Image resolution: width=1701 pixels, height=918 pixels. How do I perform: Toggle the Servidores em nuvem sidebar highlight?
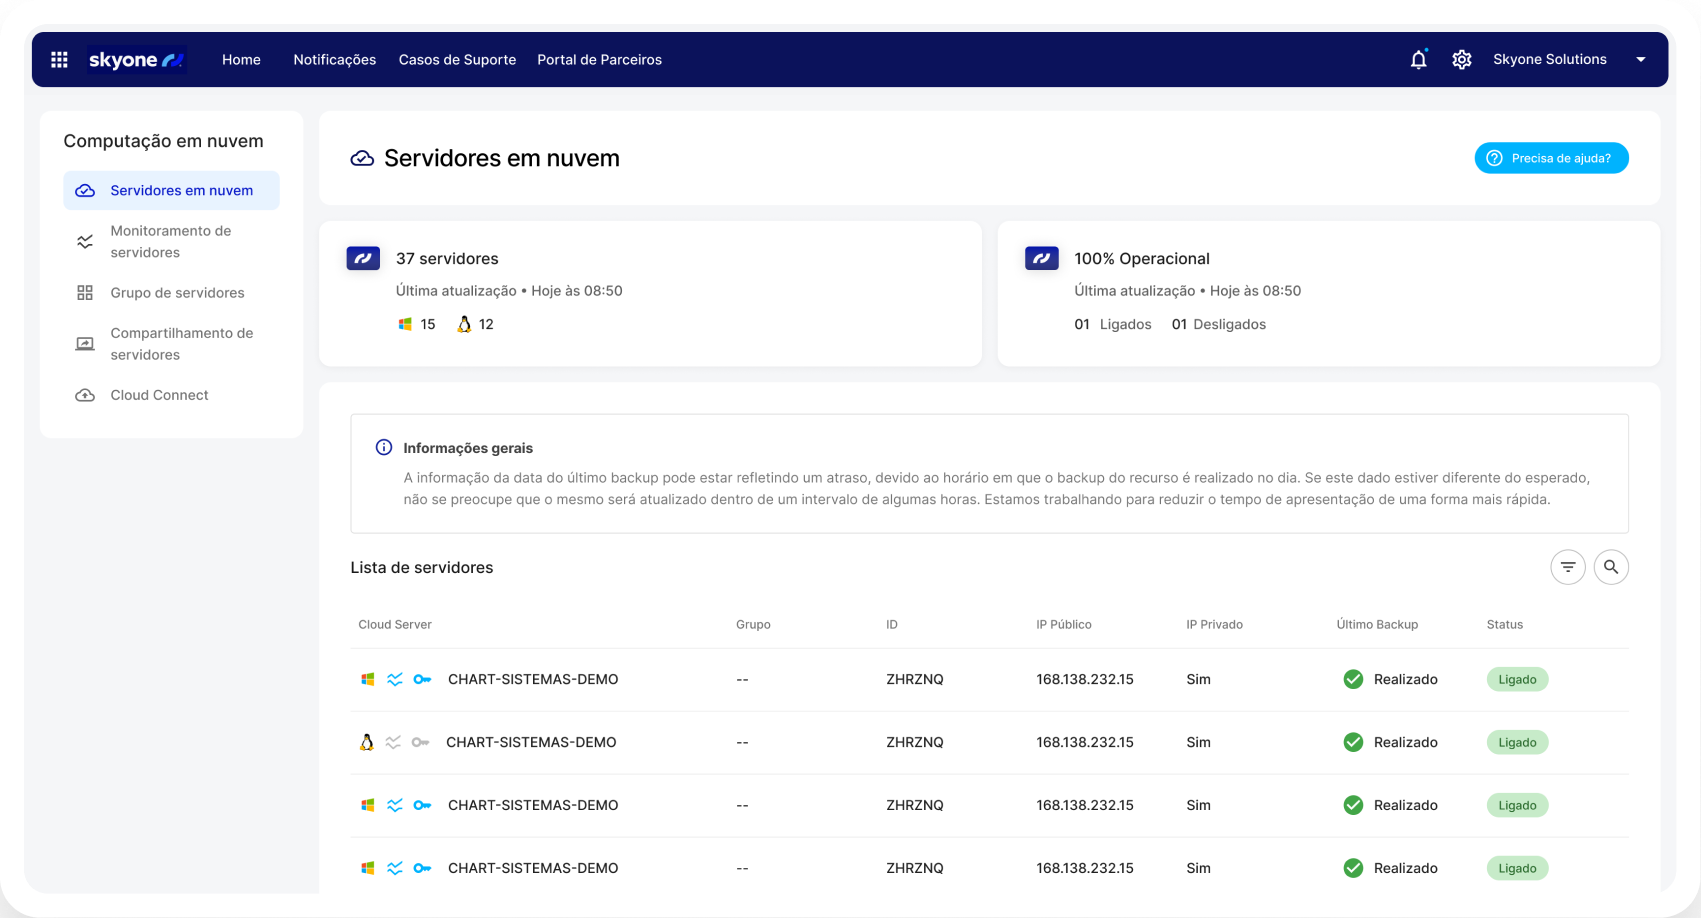[171, 190]
